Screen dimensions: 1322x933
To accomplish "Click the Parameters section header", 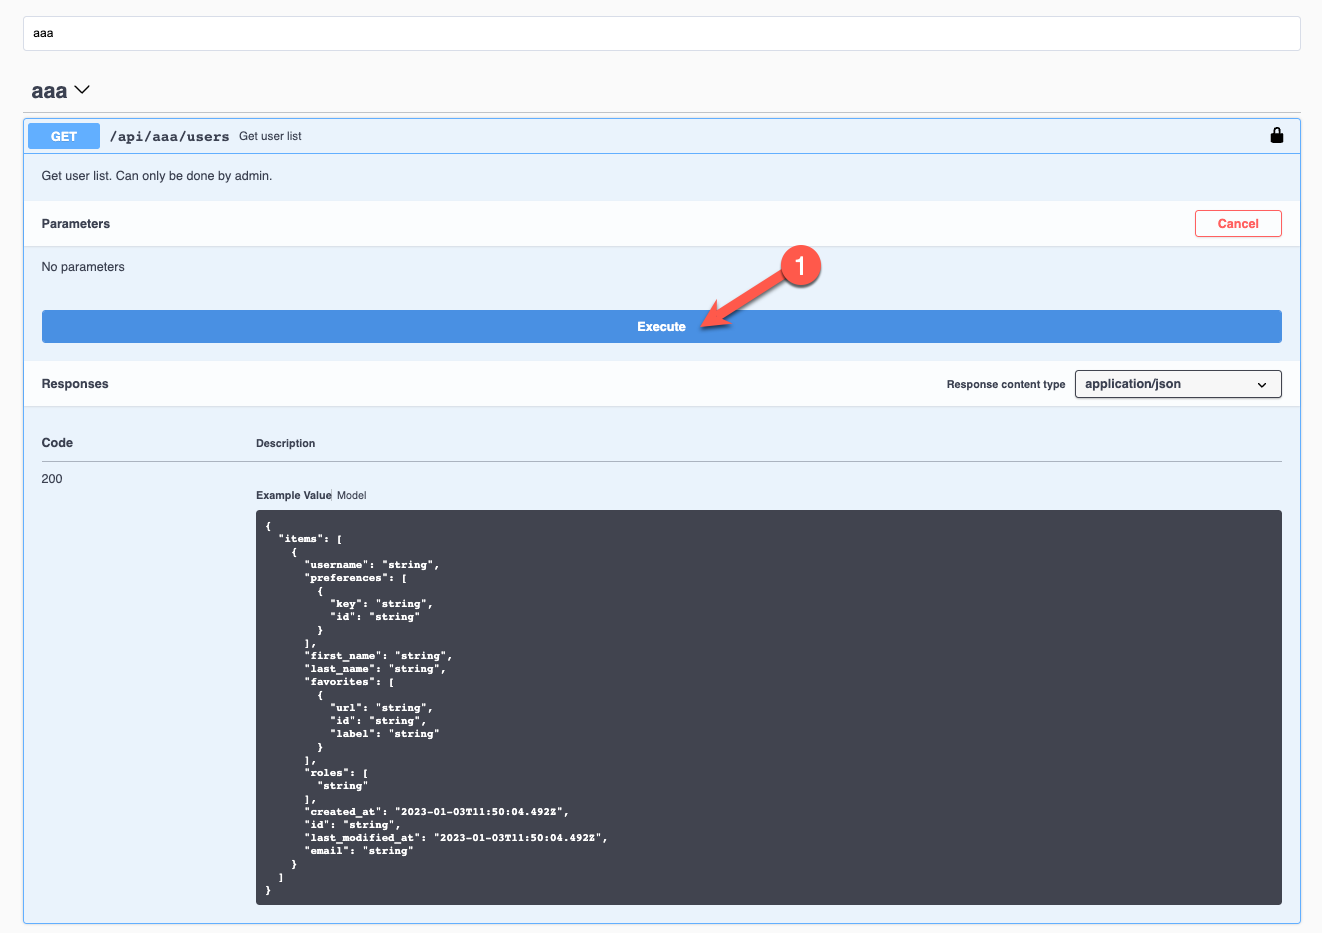I will pos(75,223).
